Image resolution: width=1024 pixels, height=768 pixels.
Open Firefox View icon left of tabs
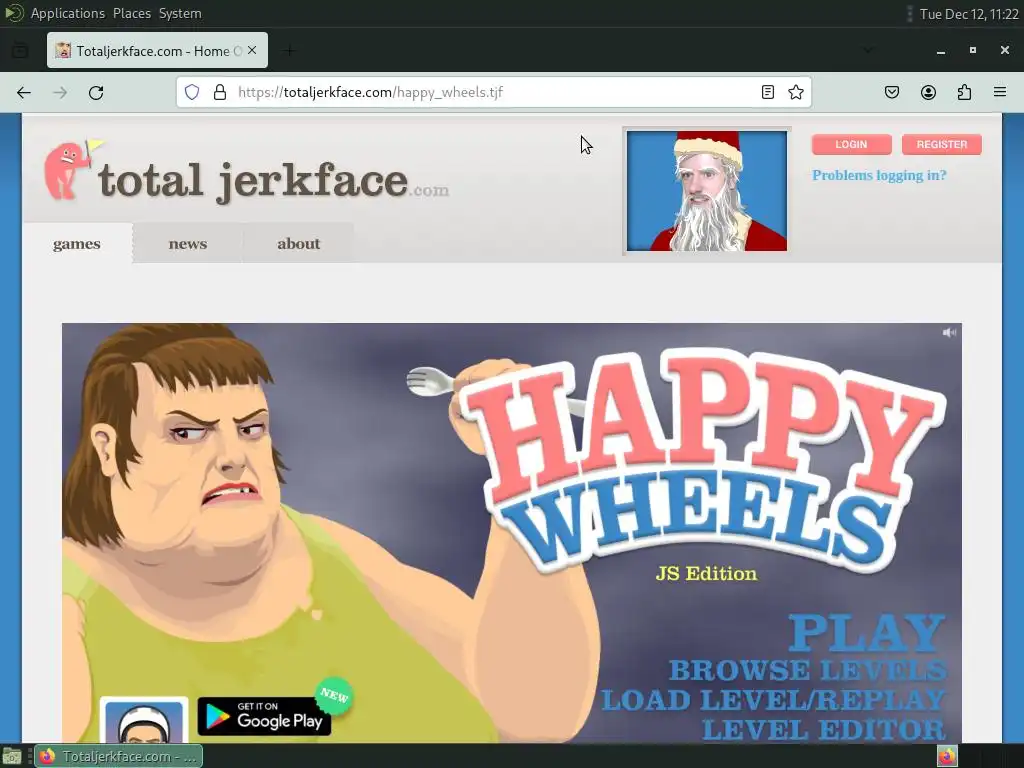(x=20, y=50)
